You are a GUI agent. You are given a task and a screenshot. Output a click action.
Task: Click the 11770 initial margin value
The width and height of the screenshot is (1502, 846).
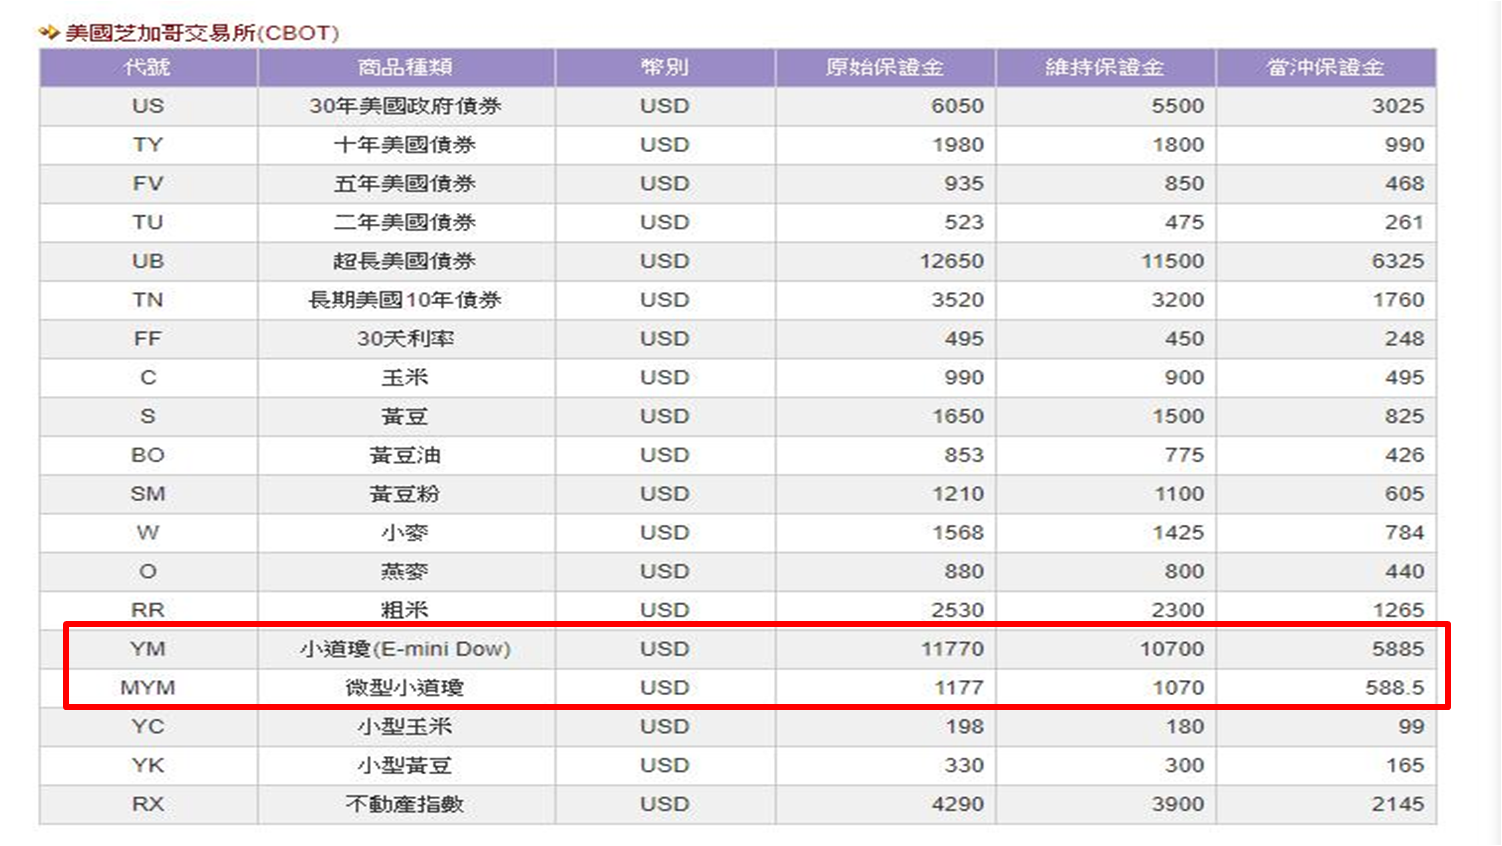coord(952,649)
